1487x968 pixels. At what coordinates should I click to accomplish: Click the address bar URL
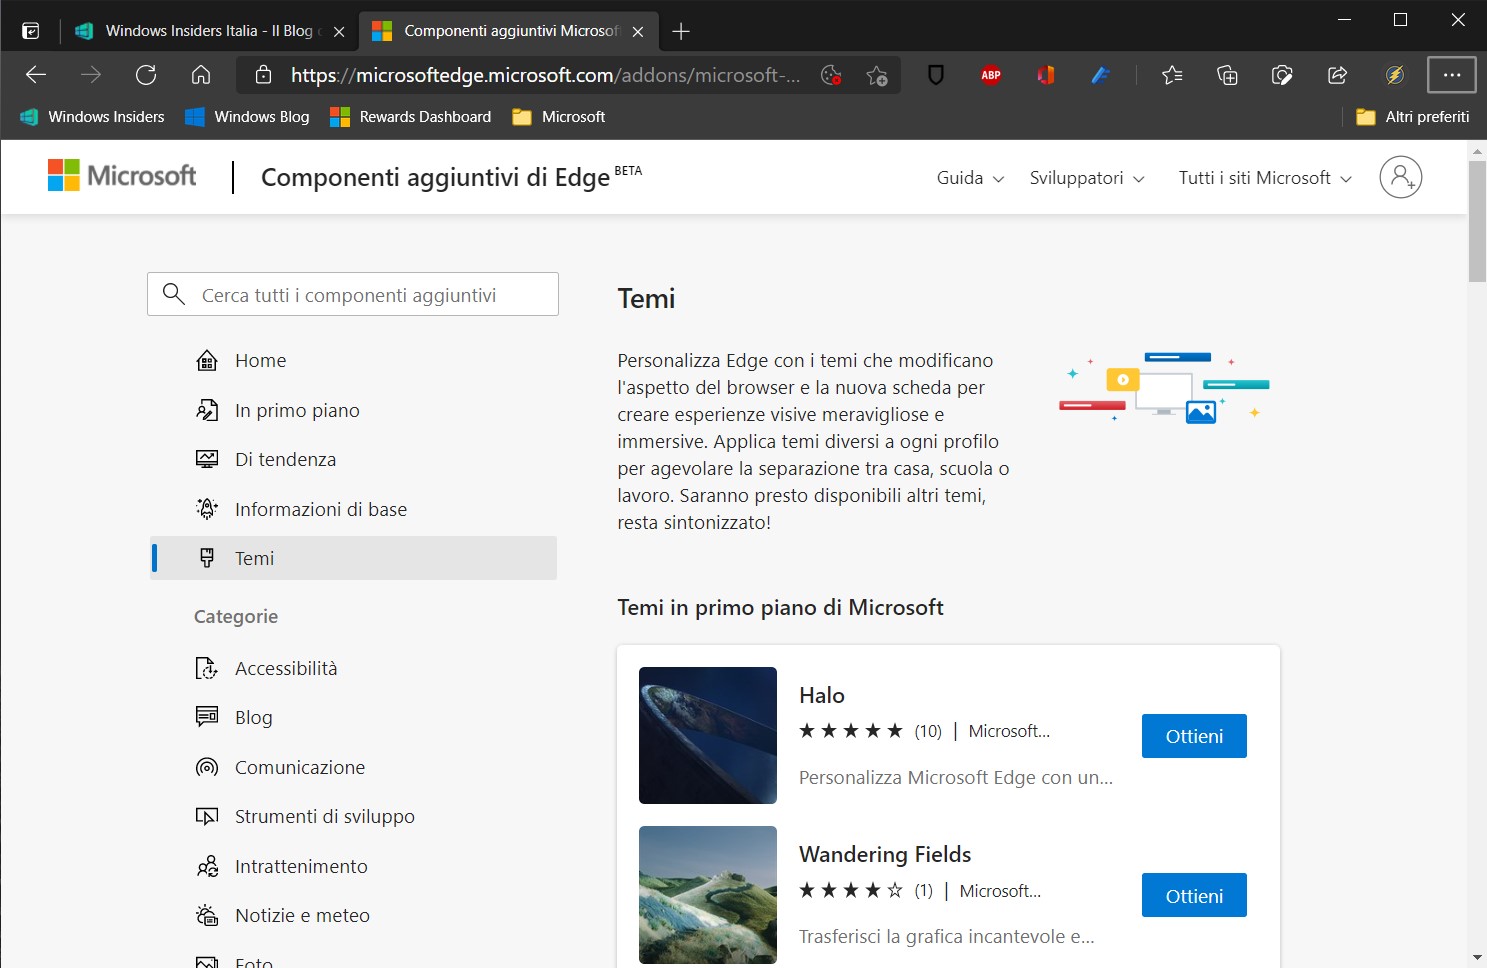tap(545, 75)
